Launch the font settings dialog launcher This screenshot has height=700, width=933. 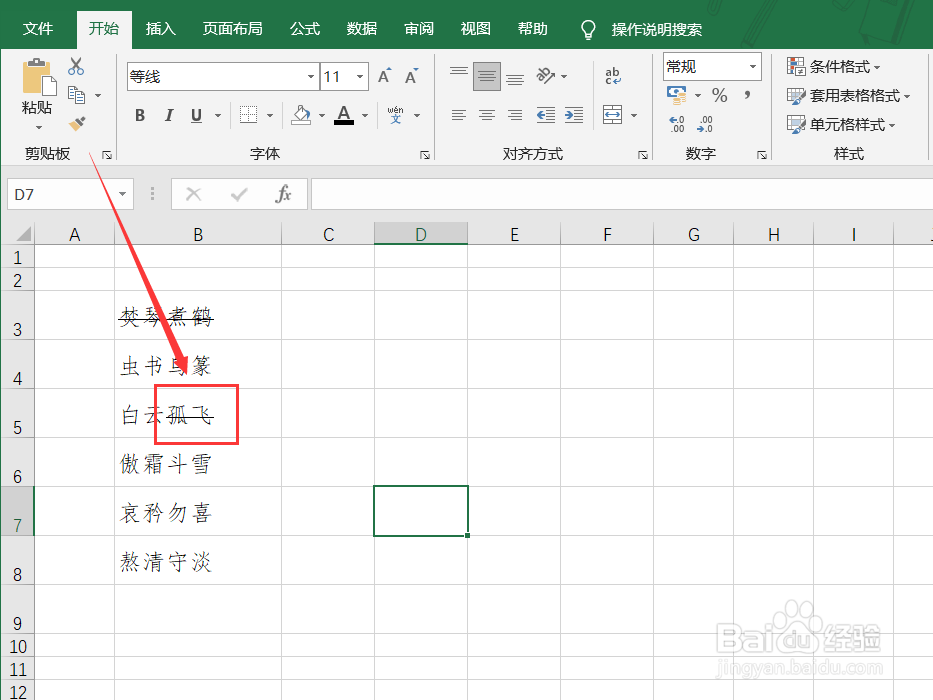pos(425,155)
